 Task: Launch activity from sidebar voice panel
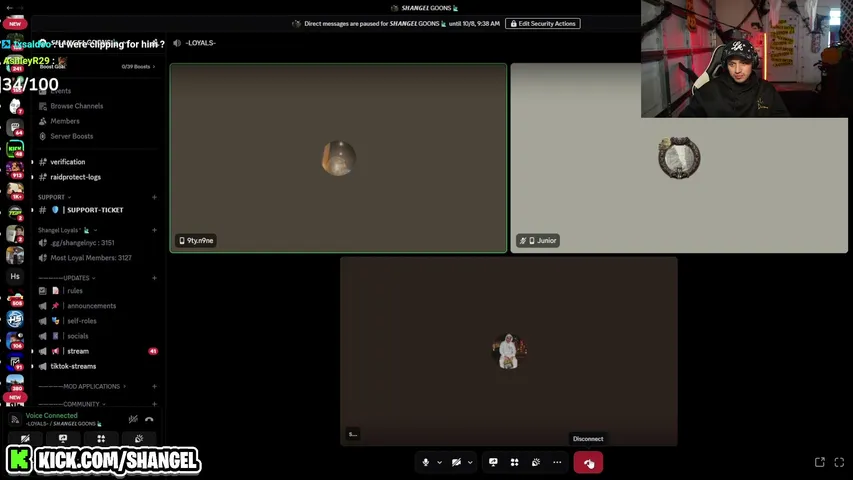pos(101,438)
